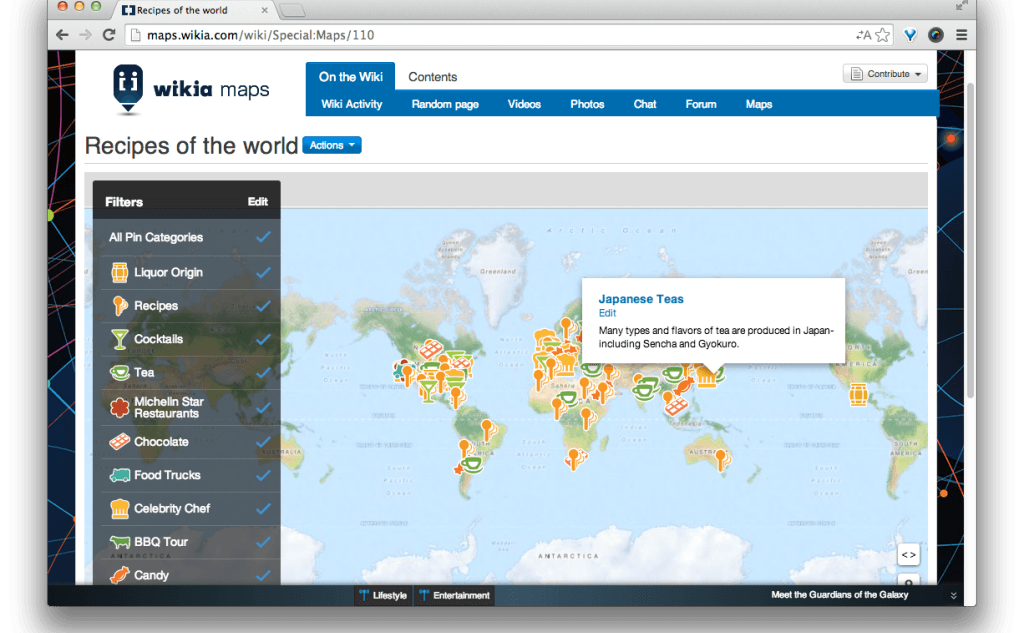Click the Liquor Origin barrel icon in Filters

119,272
